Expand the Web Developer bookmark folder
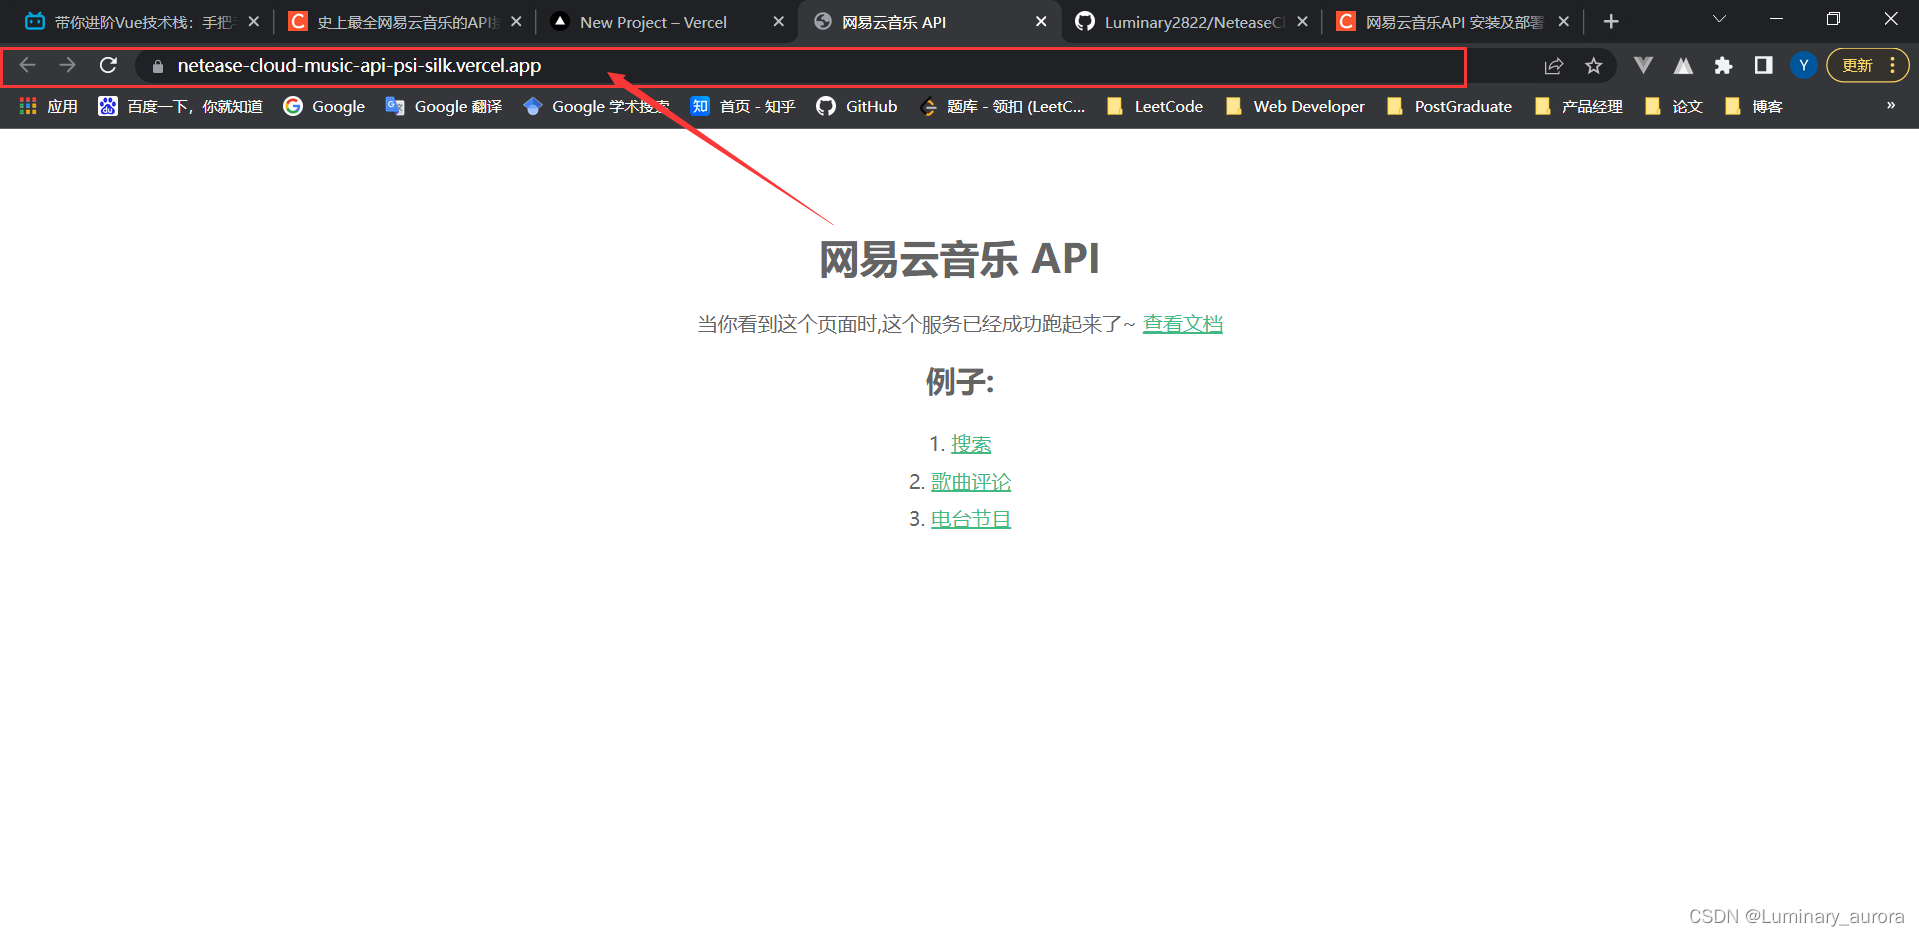This screenshot has width=1919, height=936. (1295, 106)
